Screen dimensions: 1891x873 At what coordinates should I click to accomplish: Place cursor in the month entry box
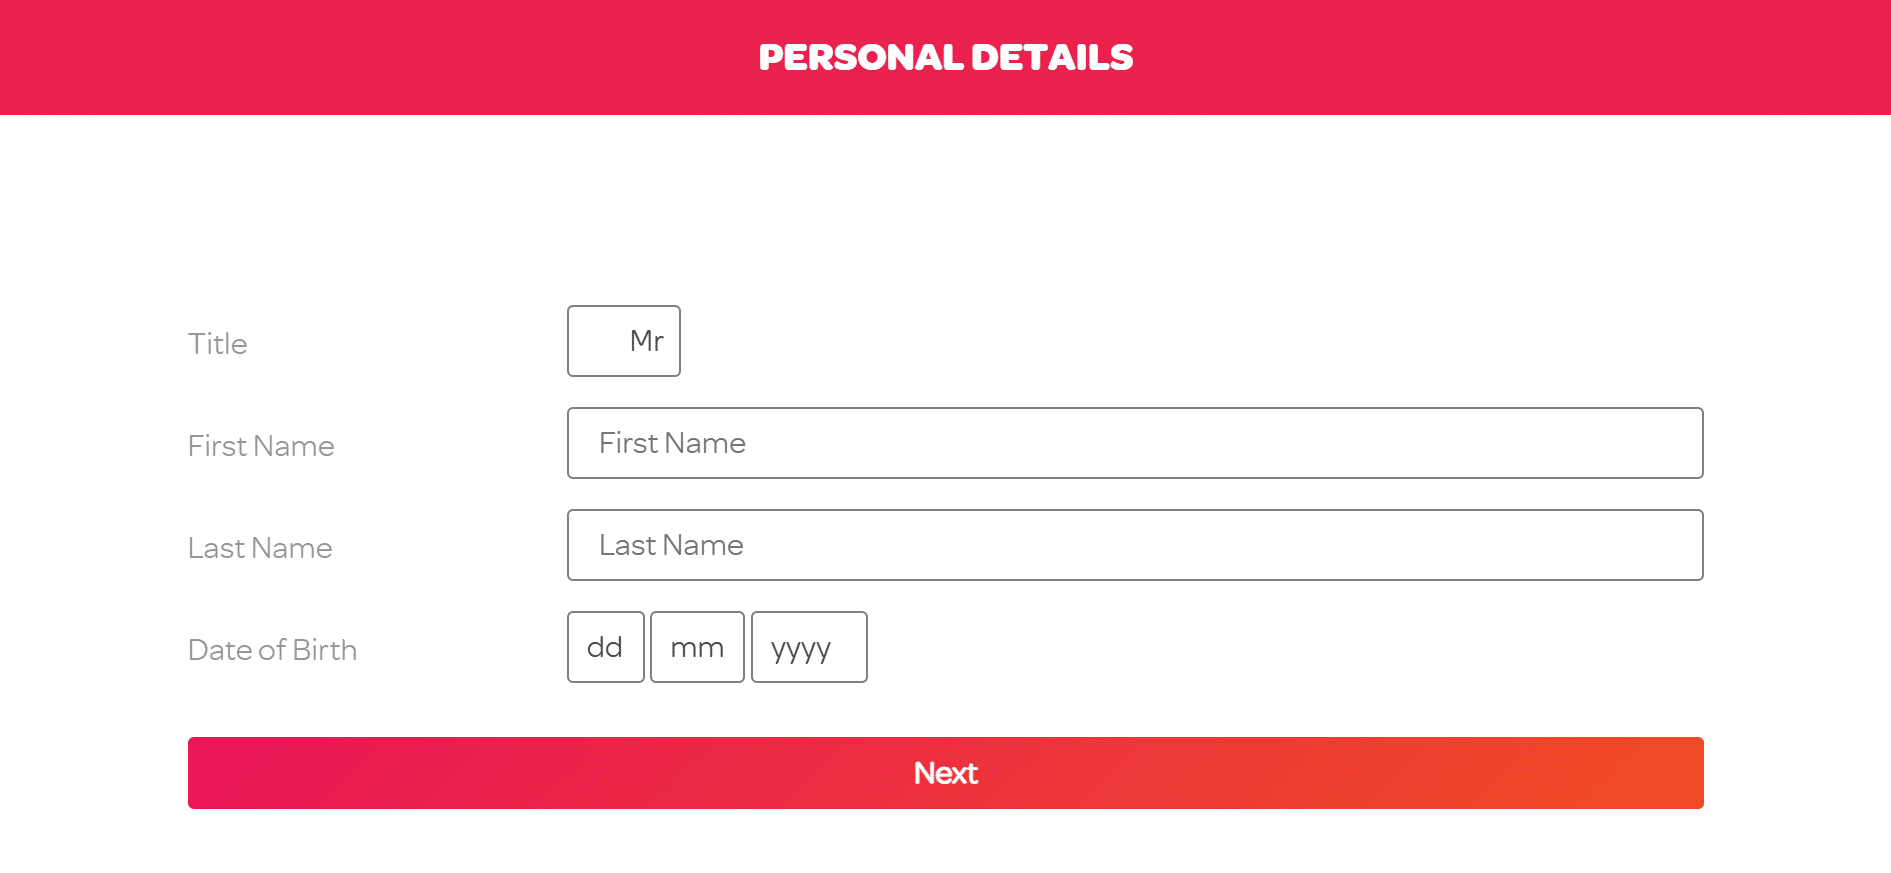click(697, 647)
